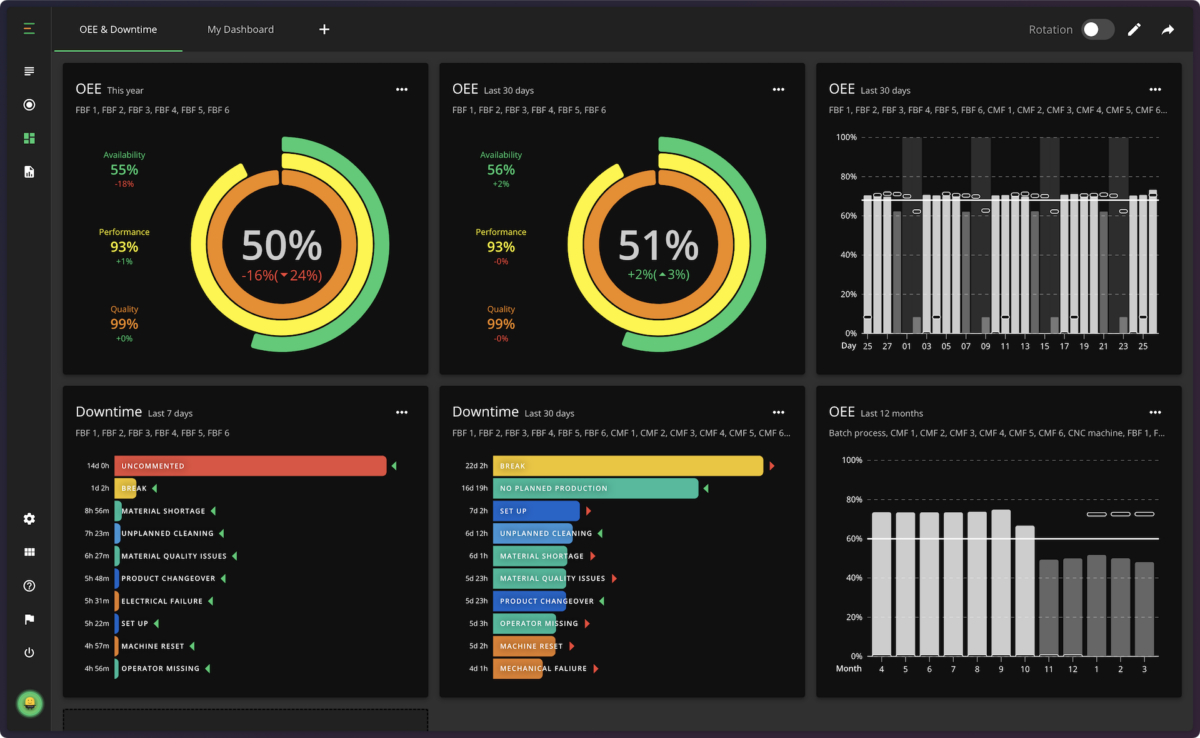Click the flag icon in the sidebar
This screenshot has height=738, width=1200.
28,619
